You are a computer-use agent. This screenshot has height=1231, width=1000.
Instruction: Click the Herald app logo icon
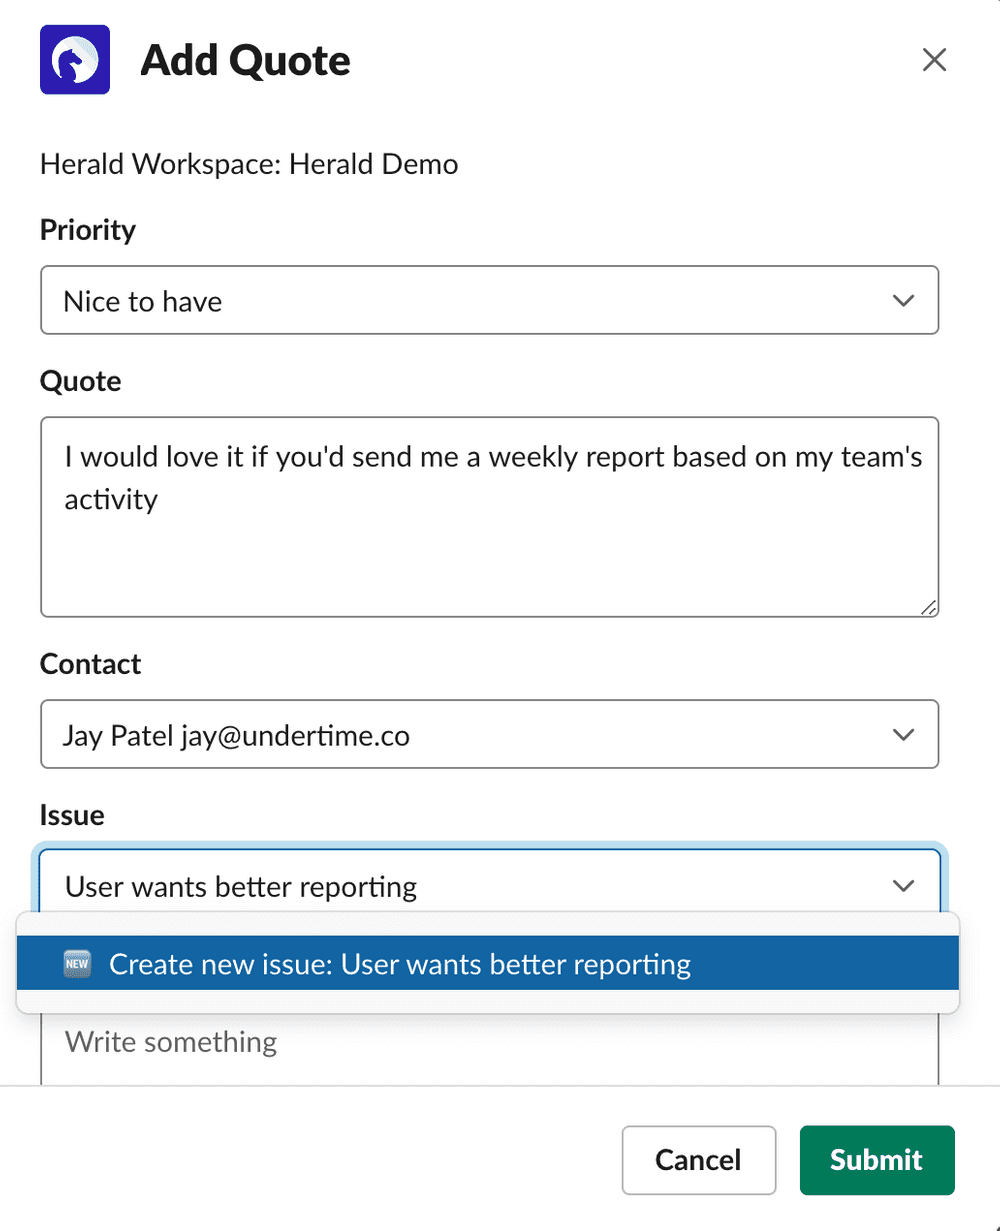(x=75, y=60)
